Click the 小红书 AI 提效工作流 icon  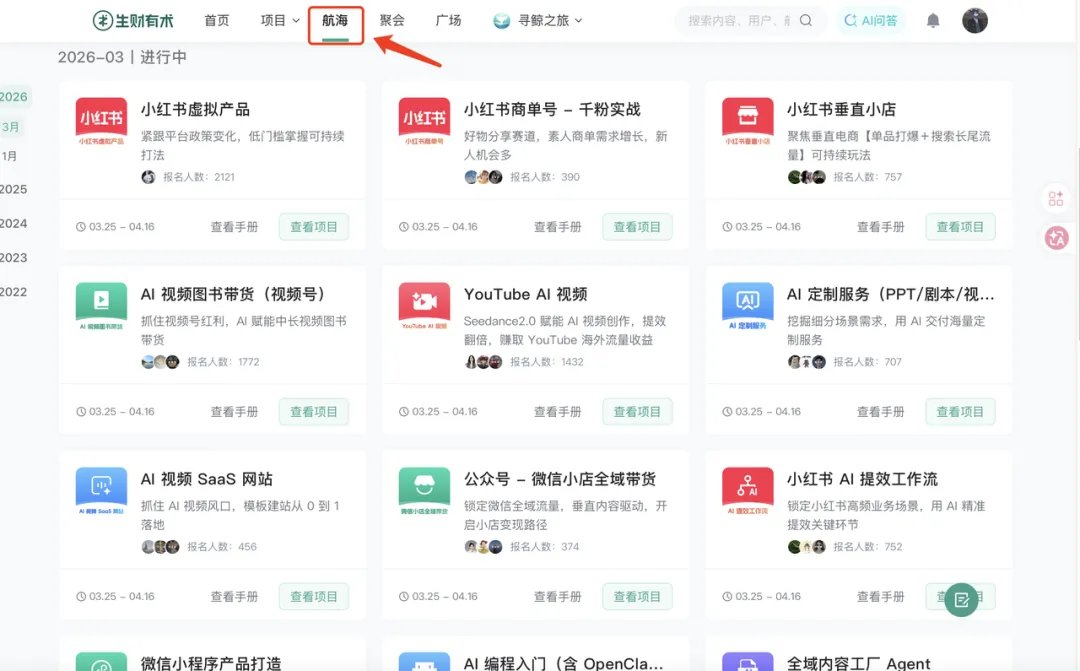[x=747, y=491]
